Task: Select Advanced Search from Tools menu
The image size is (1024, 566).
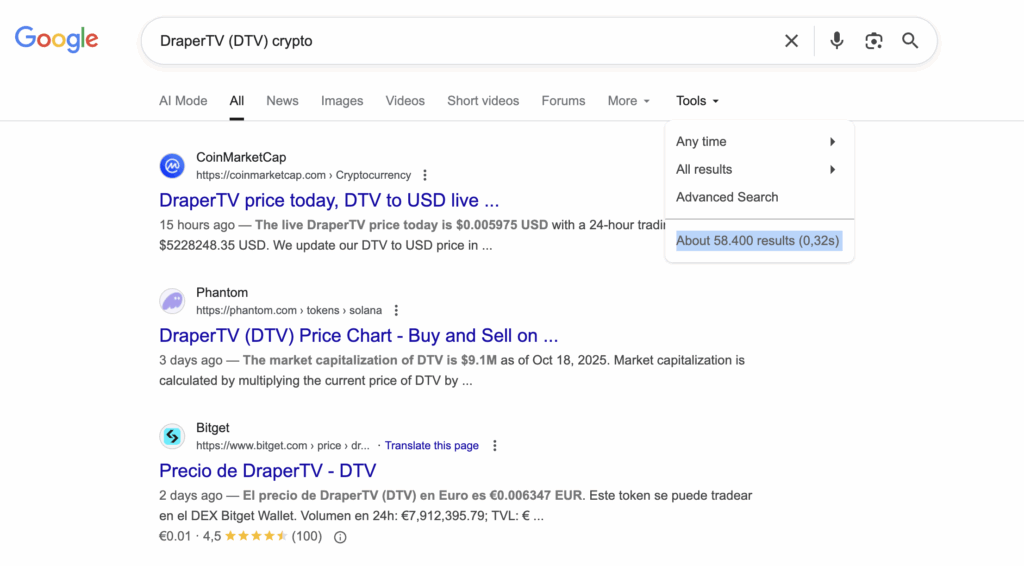Action: tap(727, 197)
